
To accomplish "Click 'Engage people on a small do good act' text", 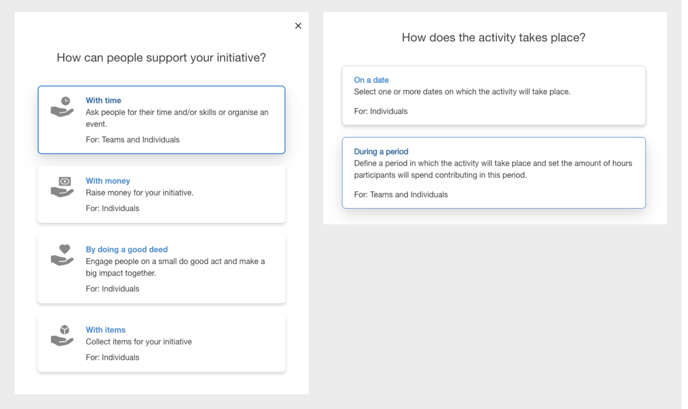I will pyautogui.click(x=175, y=267).
